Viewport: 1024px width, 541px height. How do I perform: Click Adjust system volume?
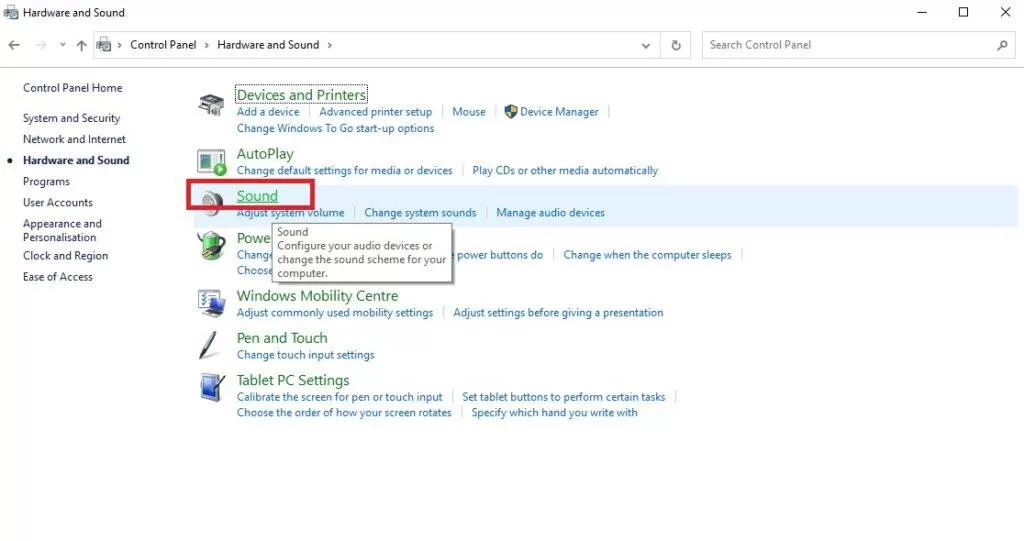coord(290,213)
